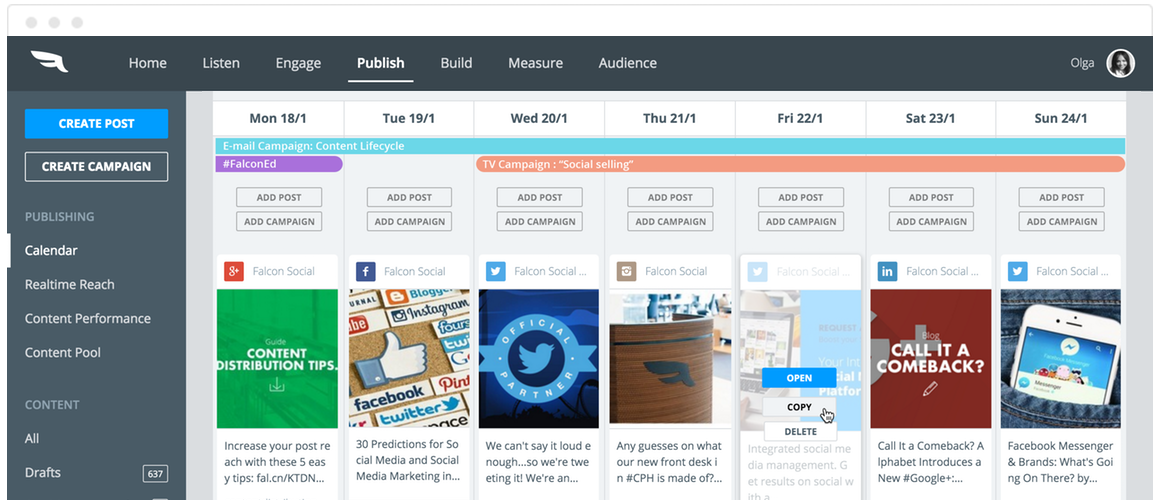
Task: Open Content Pool in the sidebar
Action: point(63,353)
